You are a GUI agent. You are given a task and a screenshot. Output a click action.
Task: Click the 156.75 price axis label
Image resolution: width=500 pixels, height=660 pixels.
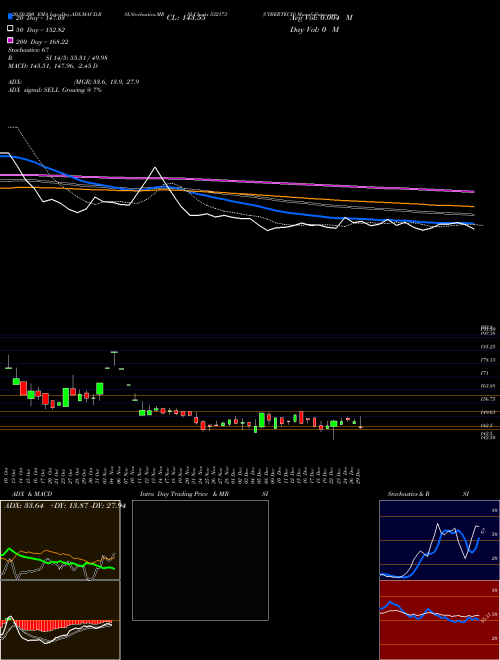pyautogui.click(x=487, y=399)
